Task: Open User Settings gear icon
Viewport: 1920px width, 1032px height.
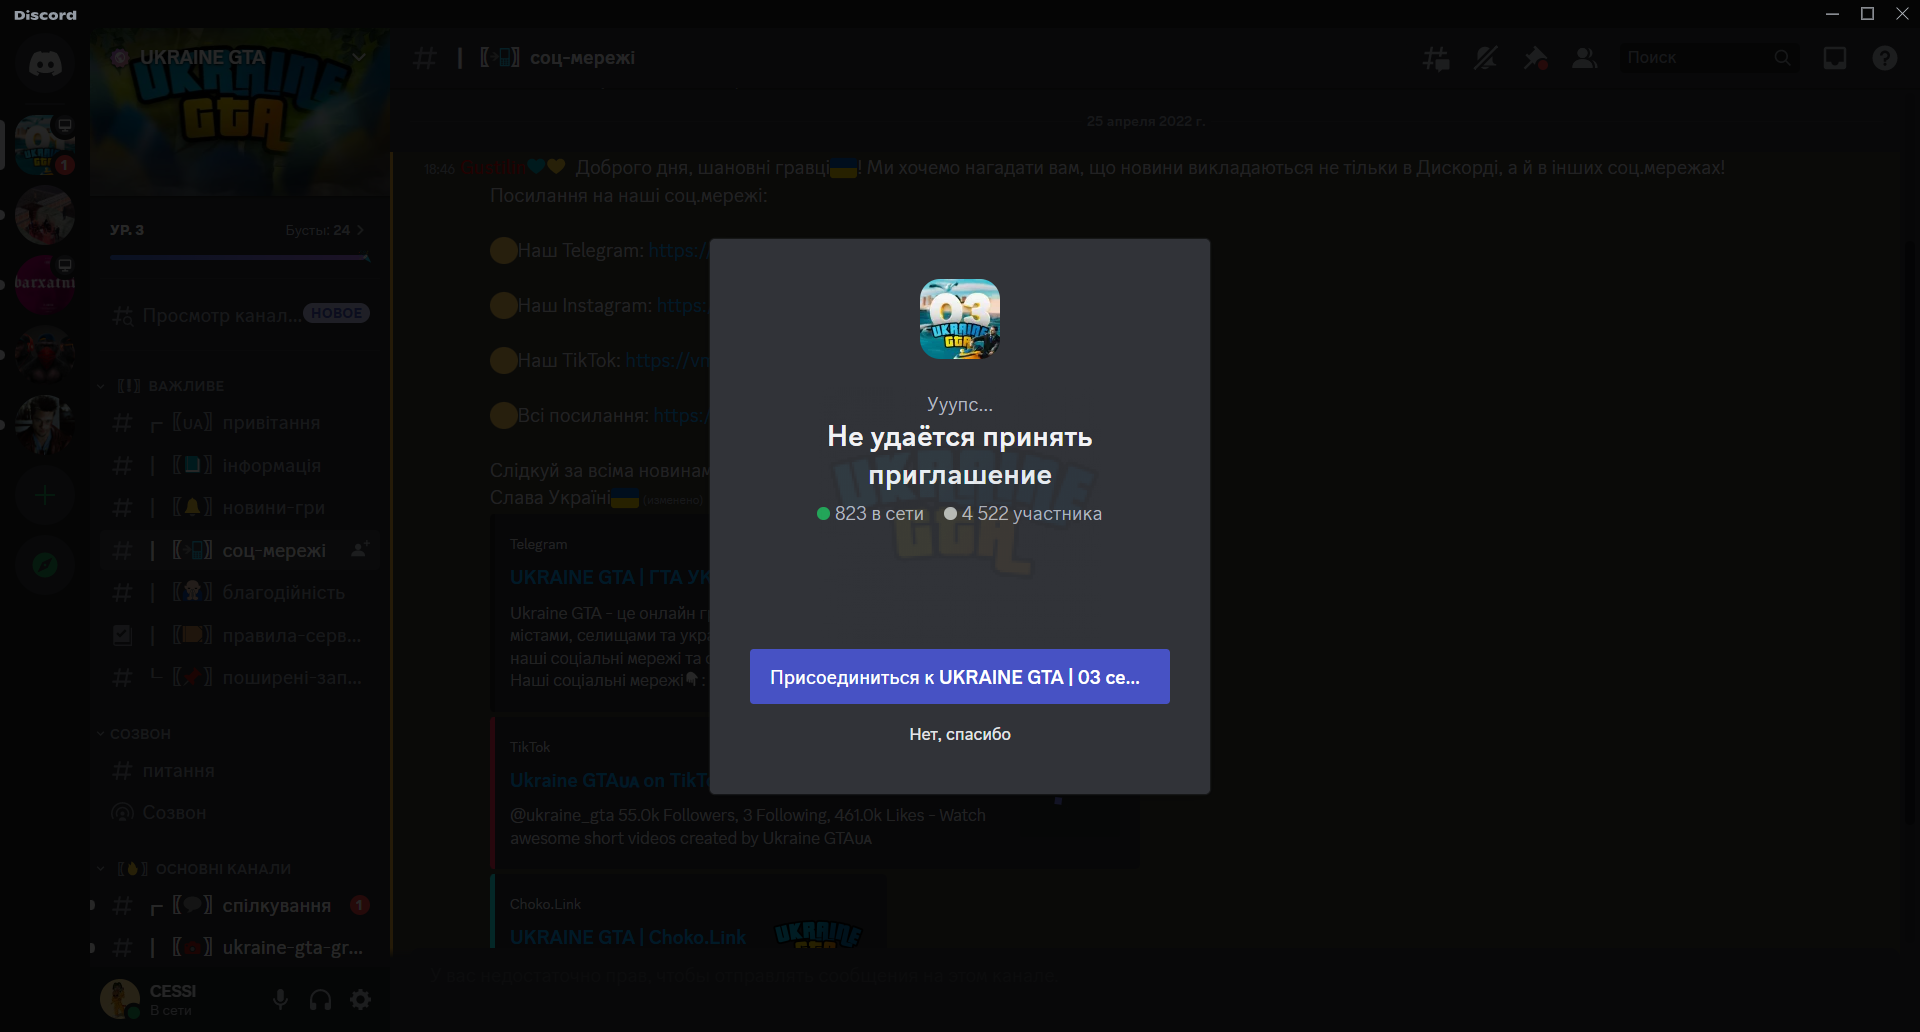Action: coord(361,999)
